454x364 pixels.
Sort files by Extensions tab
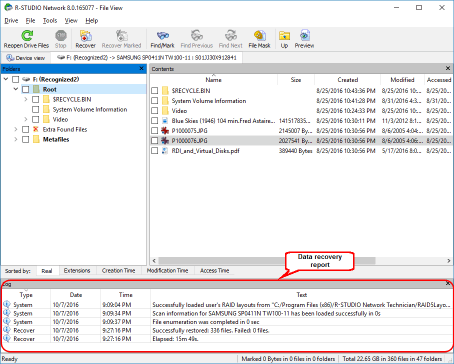click(x=77, y=271)
